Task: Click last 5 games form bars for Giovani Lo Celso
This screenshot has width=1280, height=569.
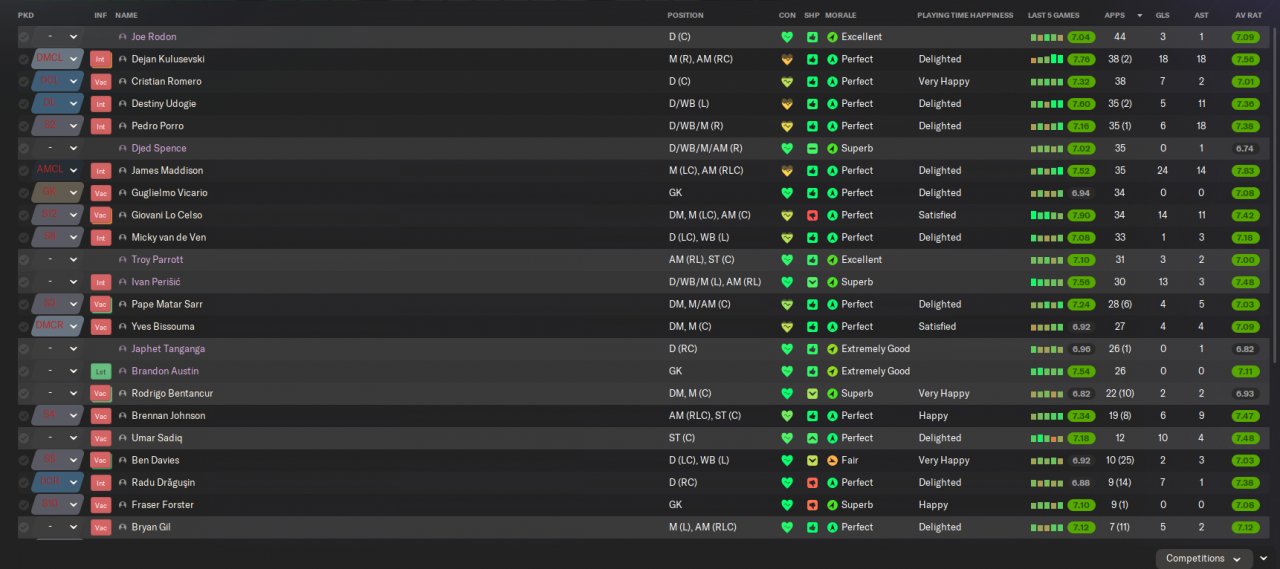Action: pyautogui.click(x=1047, y=215)
